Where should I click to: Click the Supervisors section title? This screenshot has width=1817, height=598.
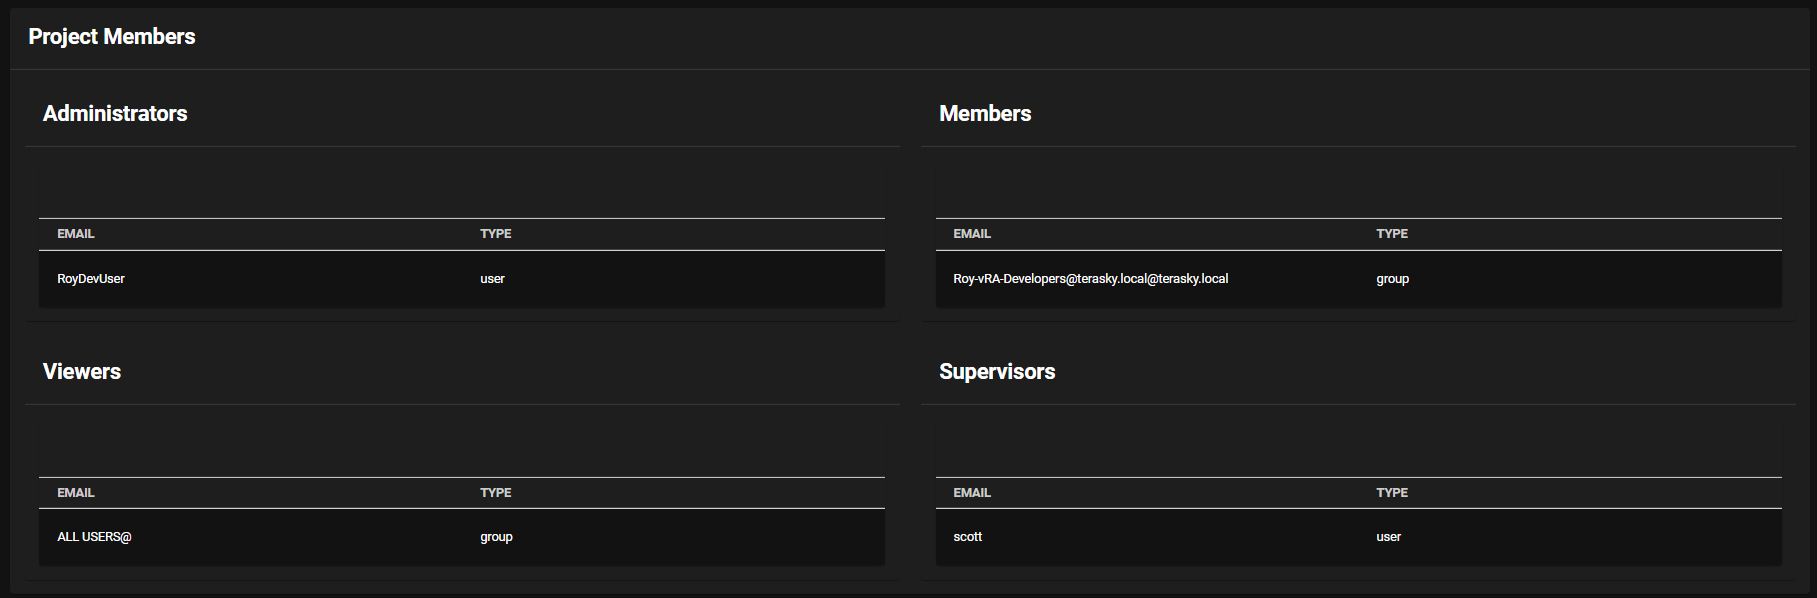997,372
